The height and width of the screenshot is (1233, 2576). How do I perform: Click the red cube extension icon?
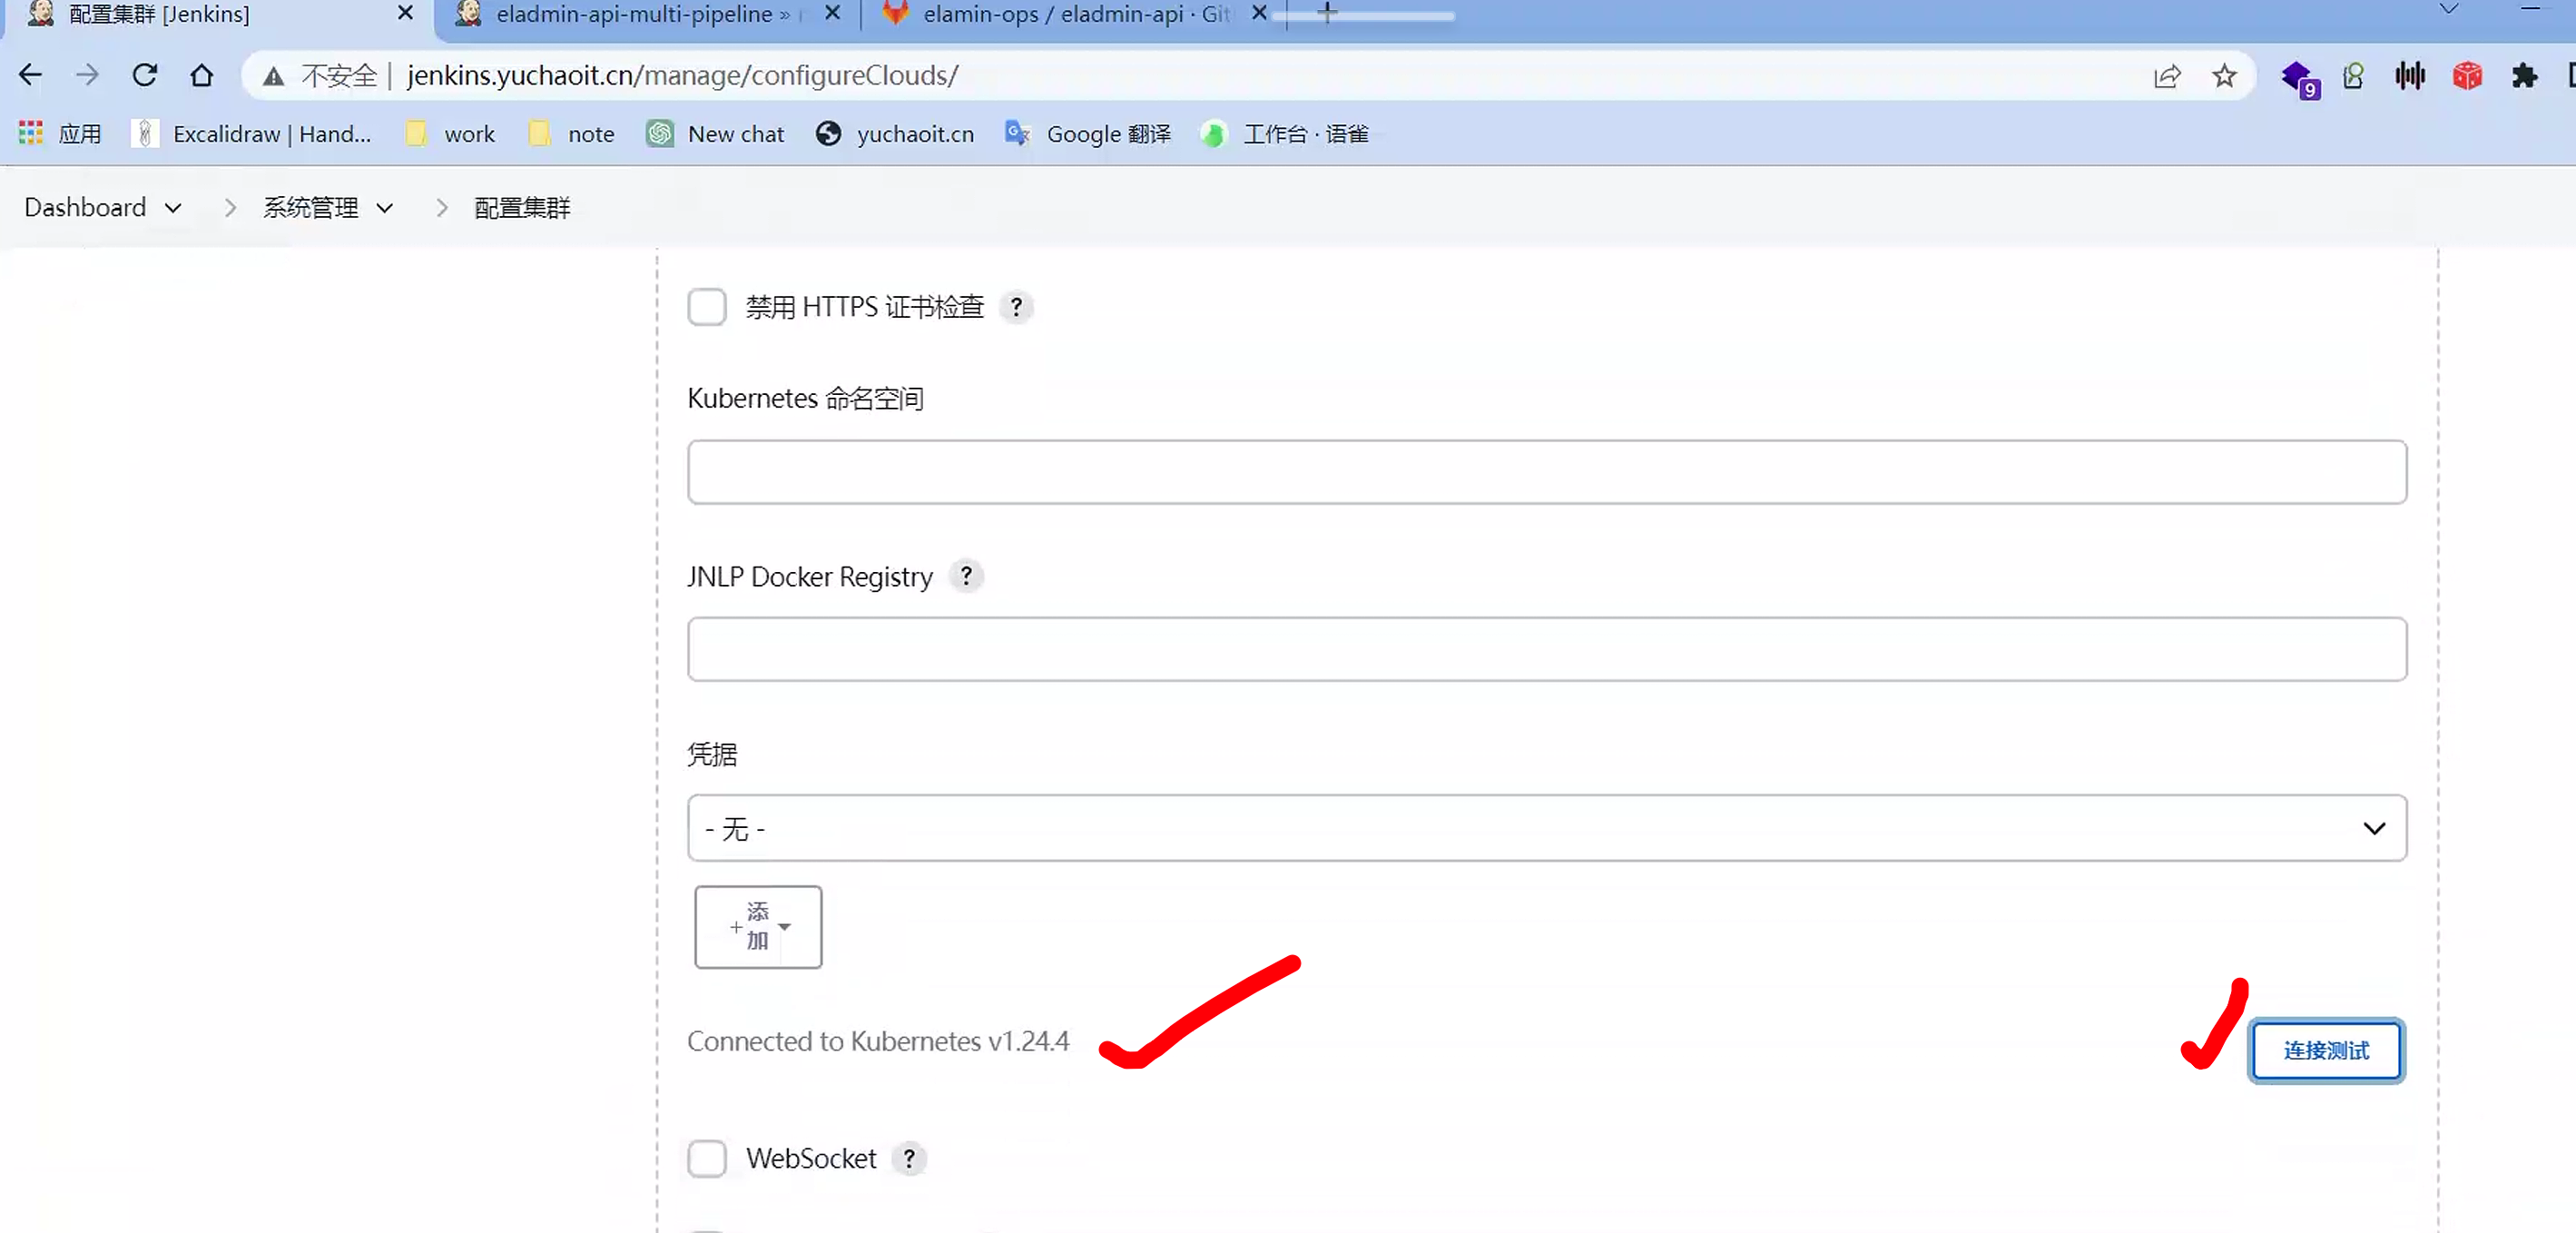click(2466, 76)
